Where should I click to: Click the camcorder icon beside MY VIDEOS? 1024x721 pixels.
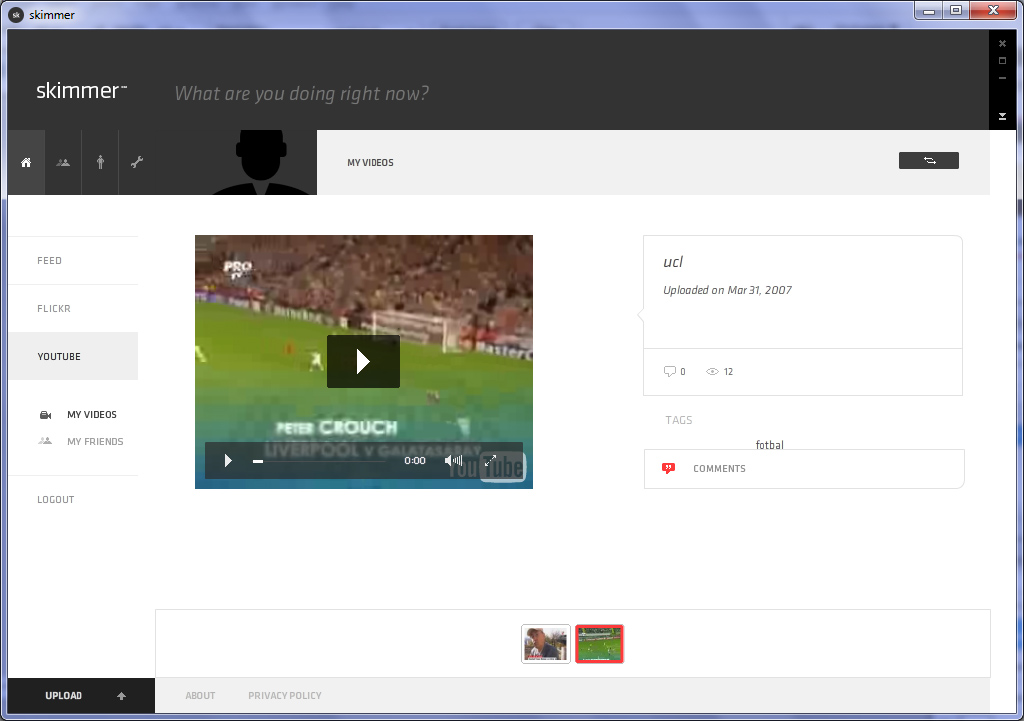click(46, 415)
